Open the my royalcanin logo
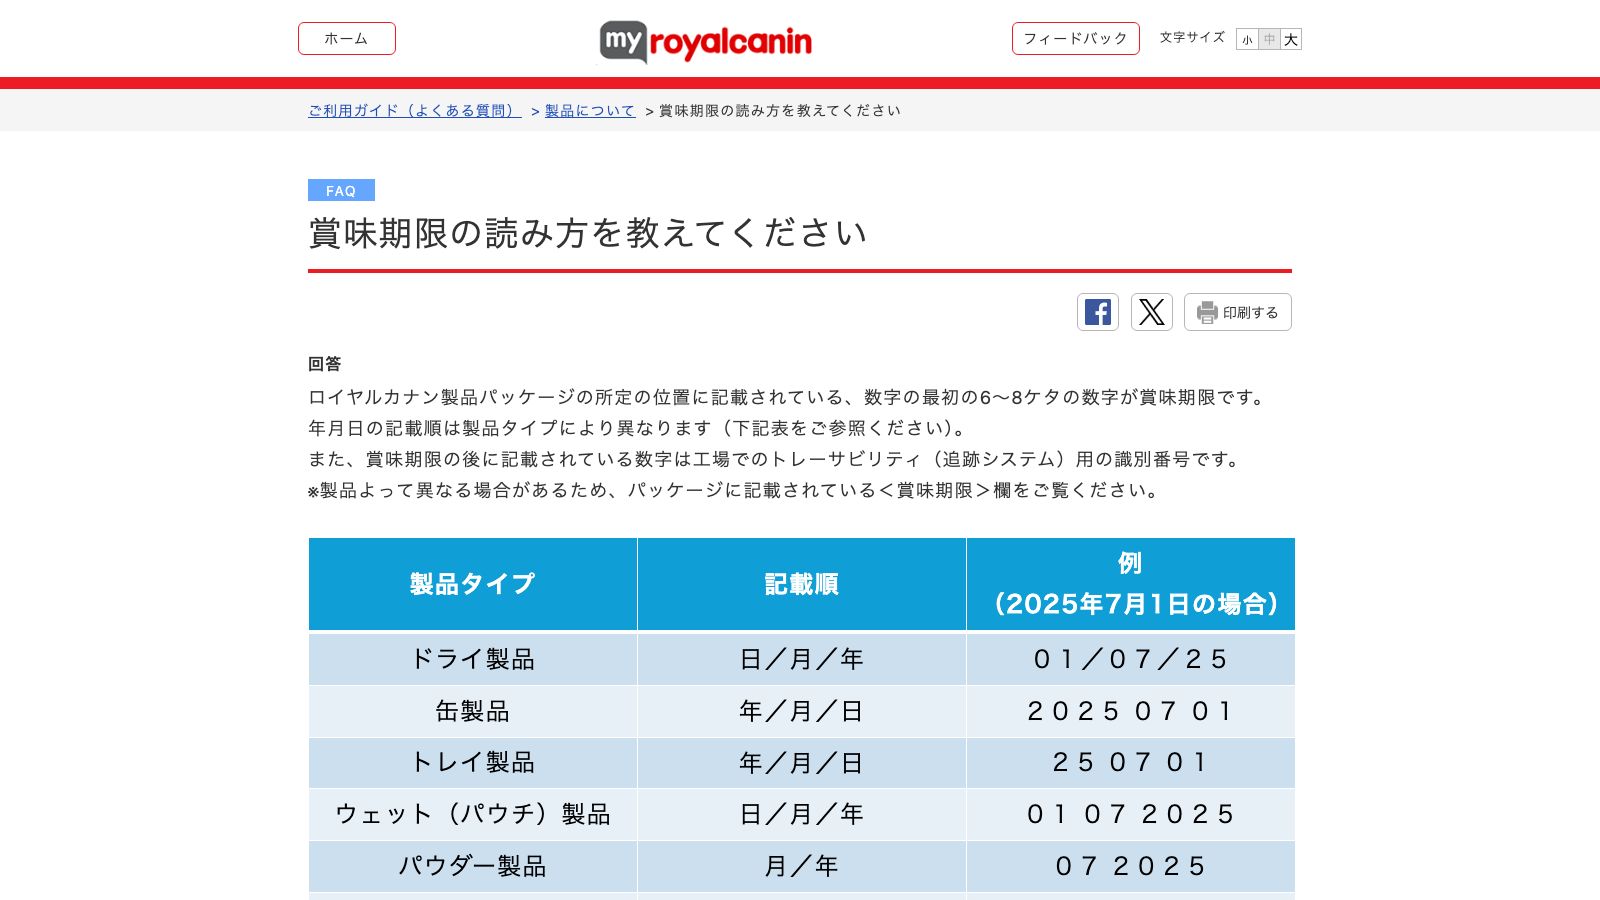This screenshot has height=900, width=1600. point(706,42)
